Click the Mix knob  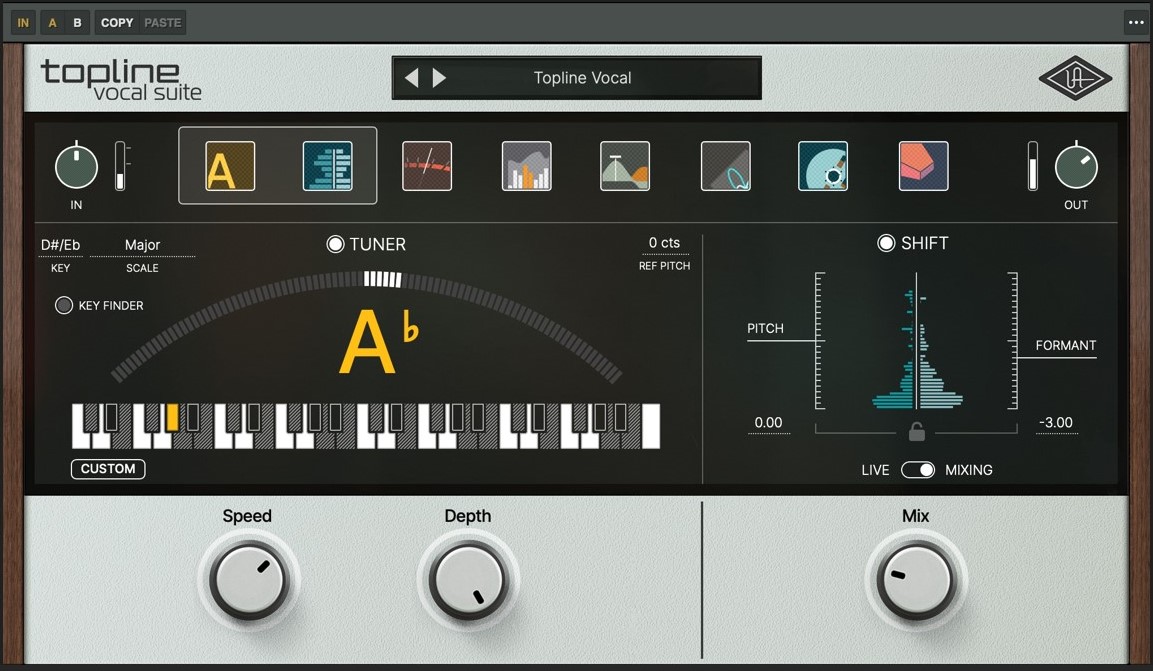915,580
